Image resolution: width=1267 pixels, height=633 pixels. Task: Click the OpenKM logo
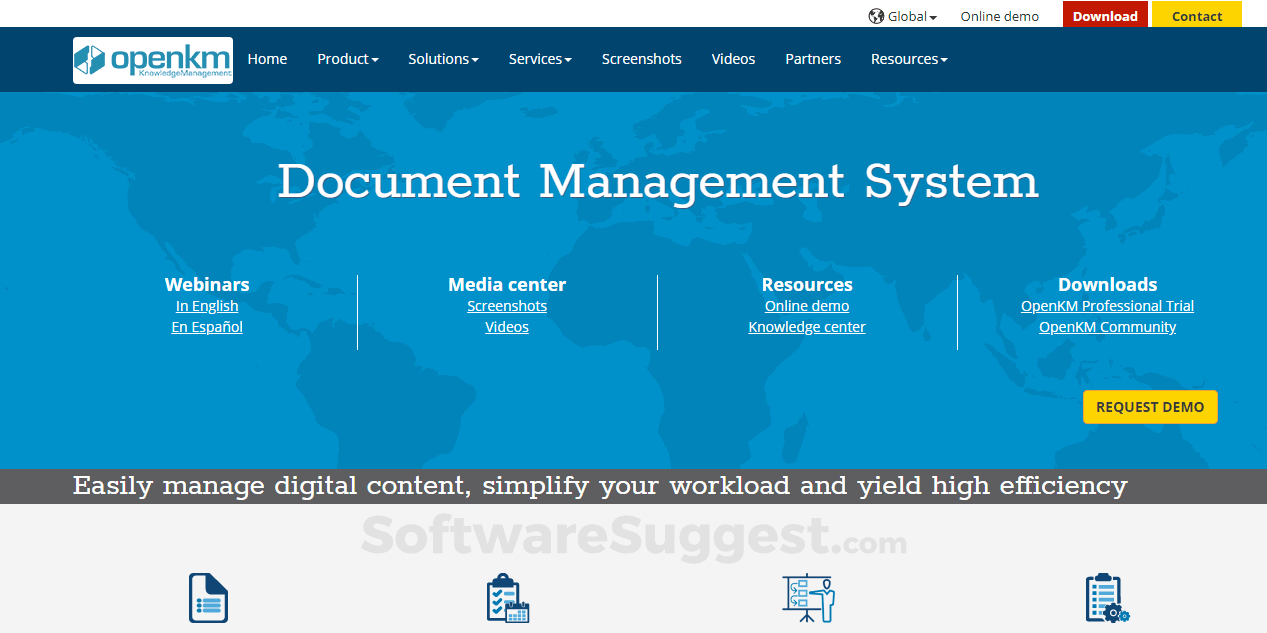(153, 60)
